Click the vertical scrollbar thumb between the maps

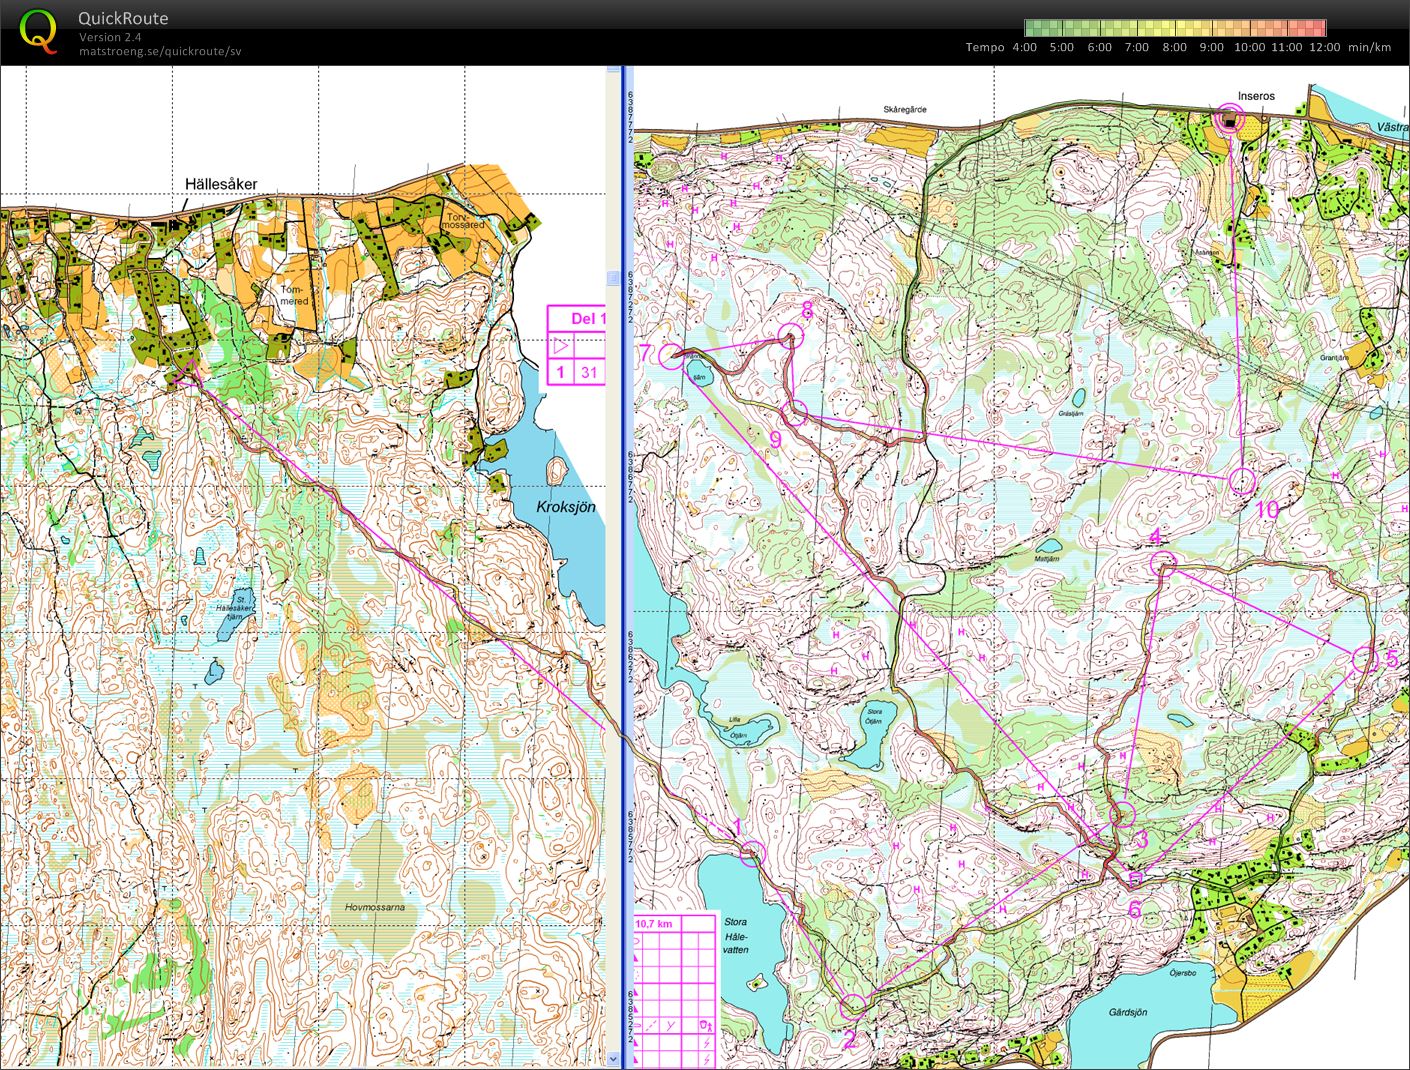pyautogui.click(x=614, y=277)
